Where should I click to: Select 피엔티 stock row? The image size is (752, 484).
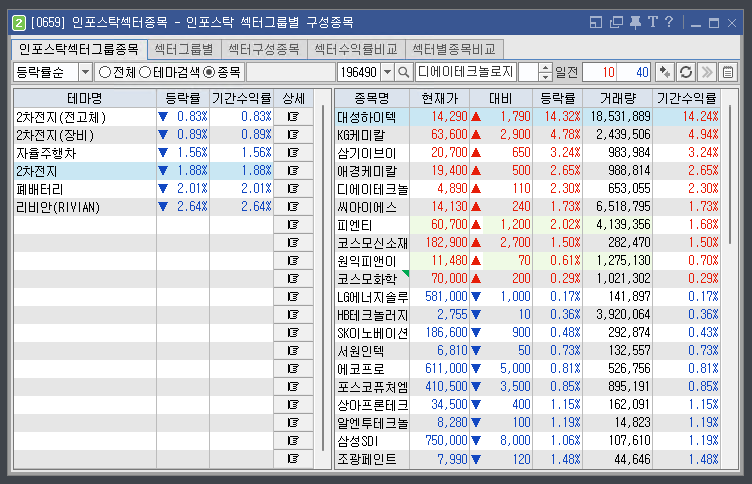click(528, 224)
